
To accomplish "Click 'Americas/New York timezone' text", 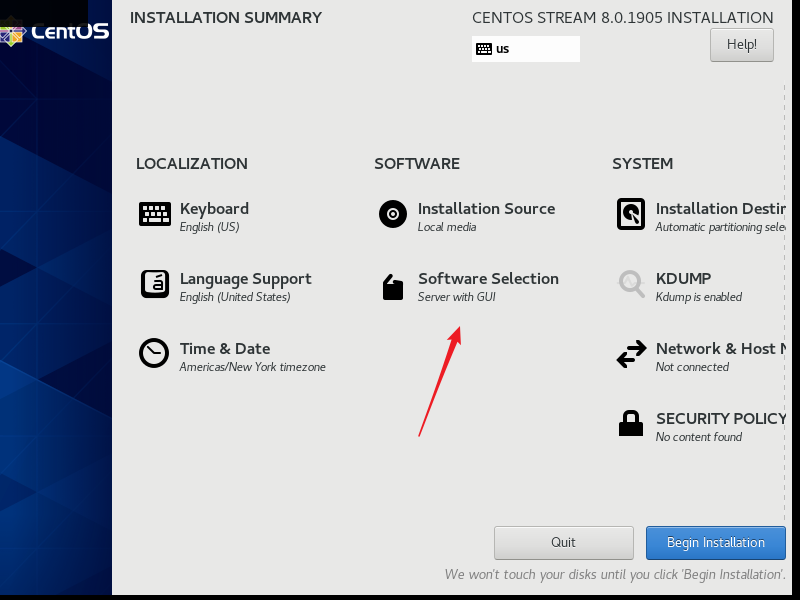I will pyautogui.click(x=252, y=367).
